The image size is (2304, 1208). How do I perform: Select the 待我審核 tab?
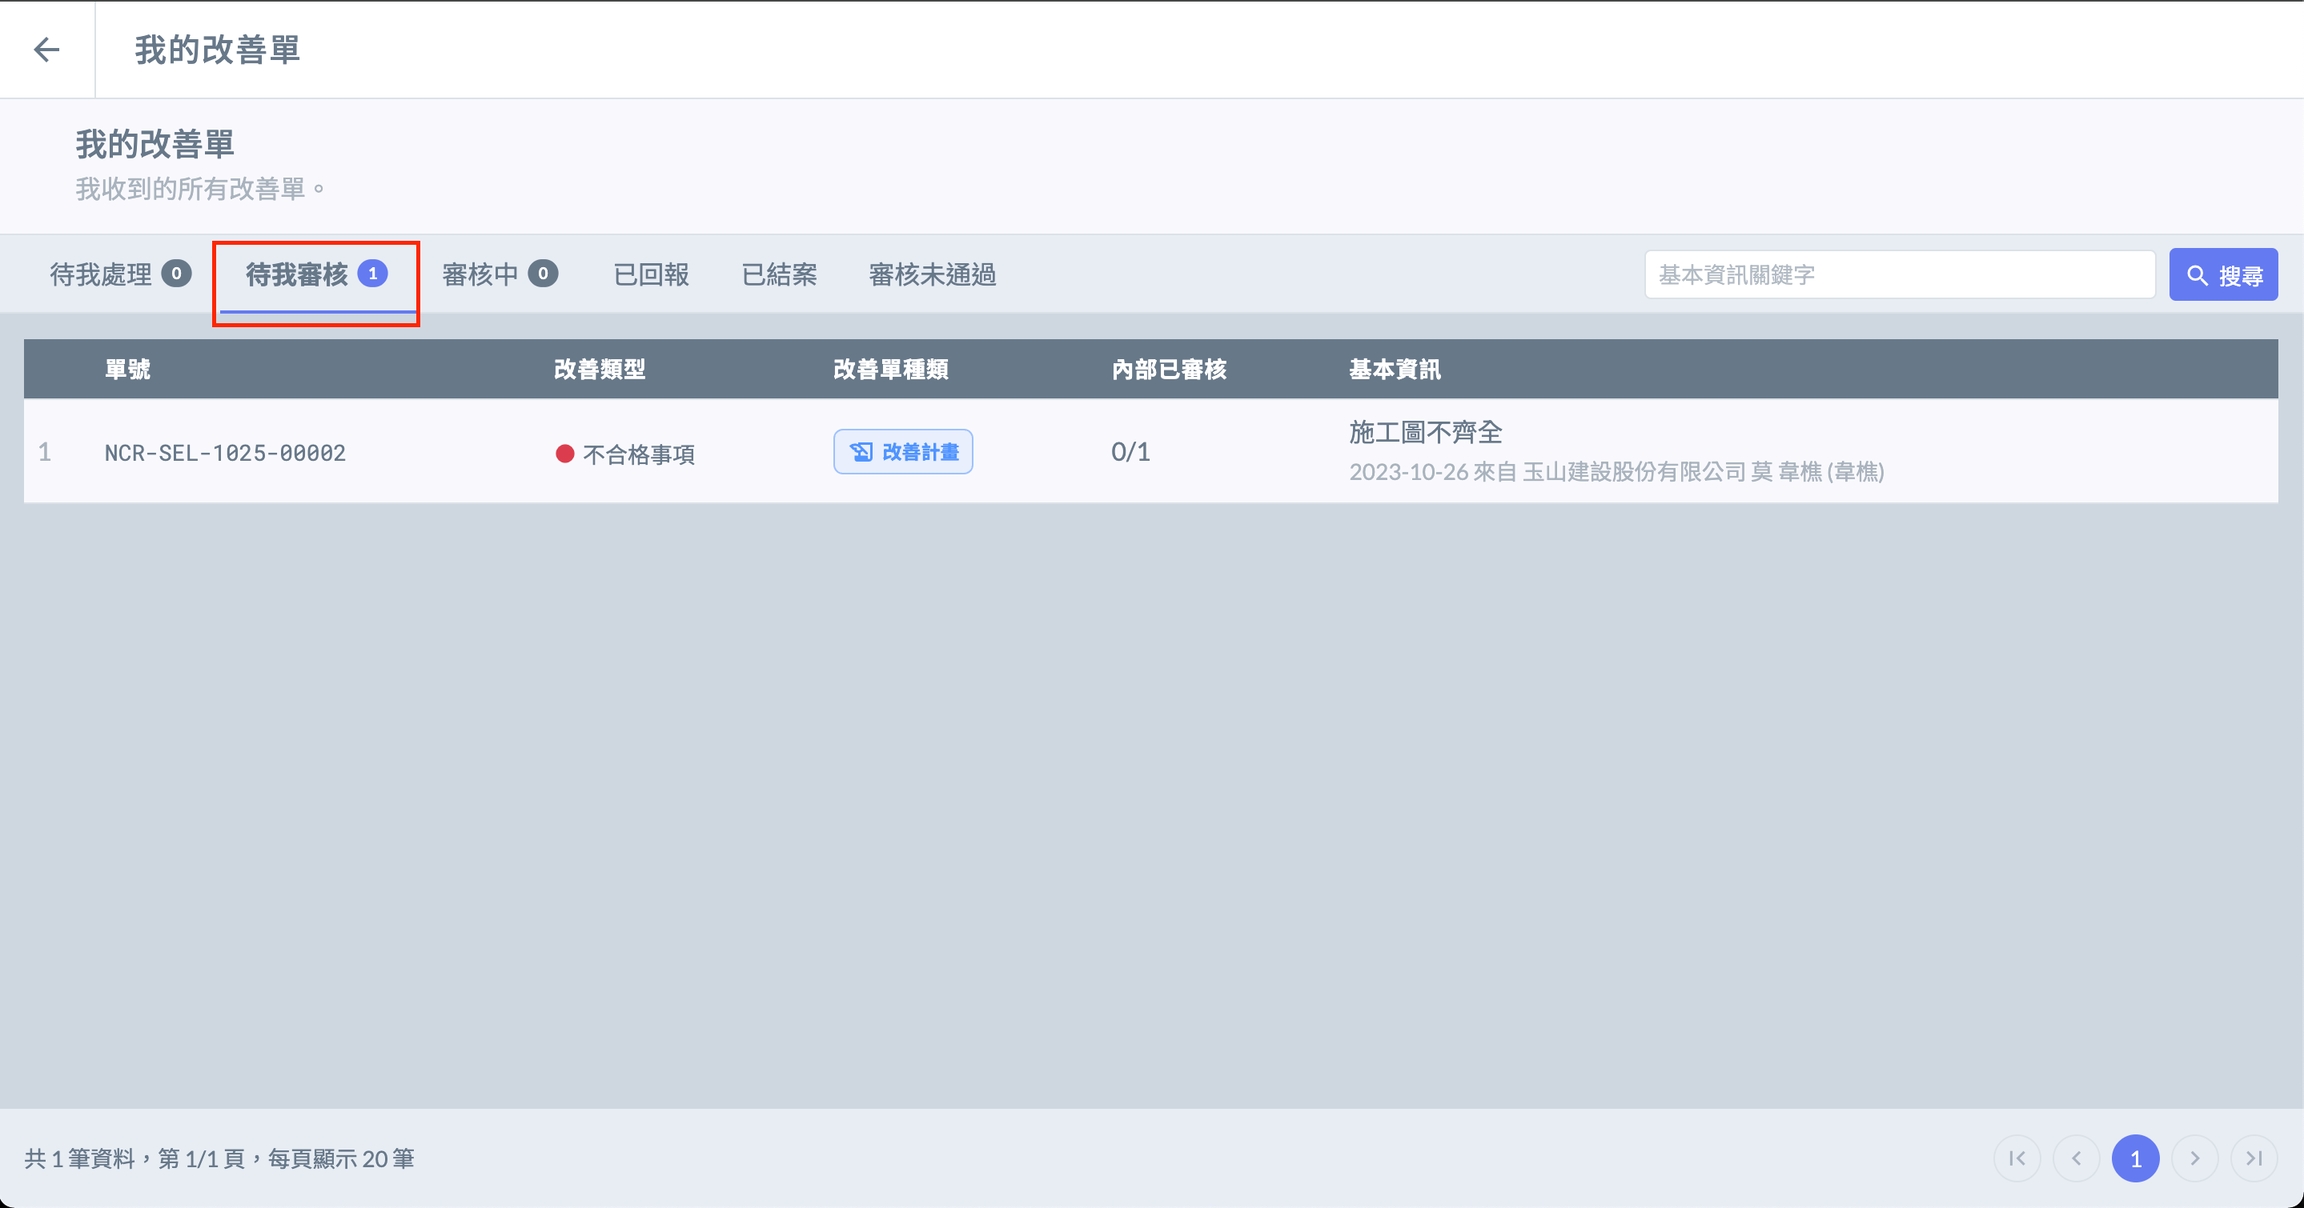coord(316,274)
